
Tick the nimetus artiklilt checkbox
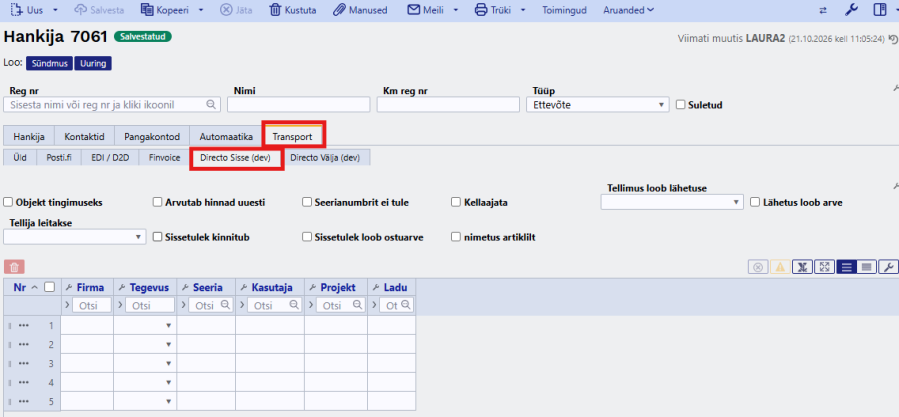click(456, 237)
